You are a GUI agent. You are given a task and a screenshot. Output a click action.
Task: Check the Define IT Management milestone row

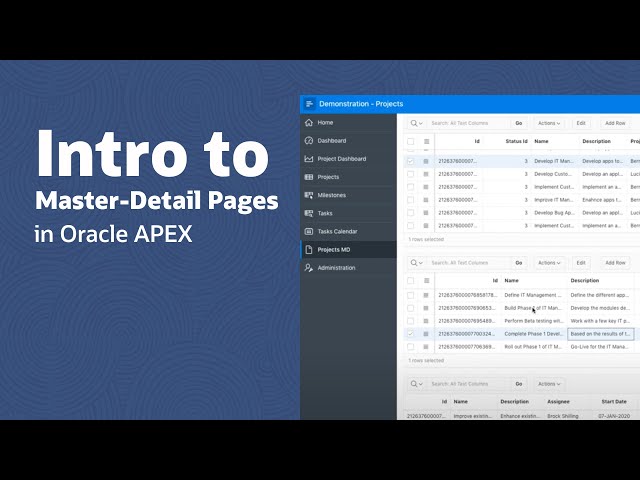coord(411,295)
